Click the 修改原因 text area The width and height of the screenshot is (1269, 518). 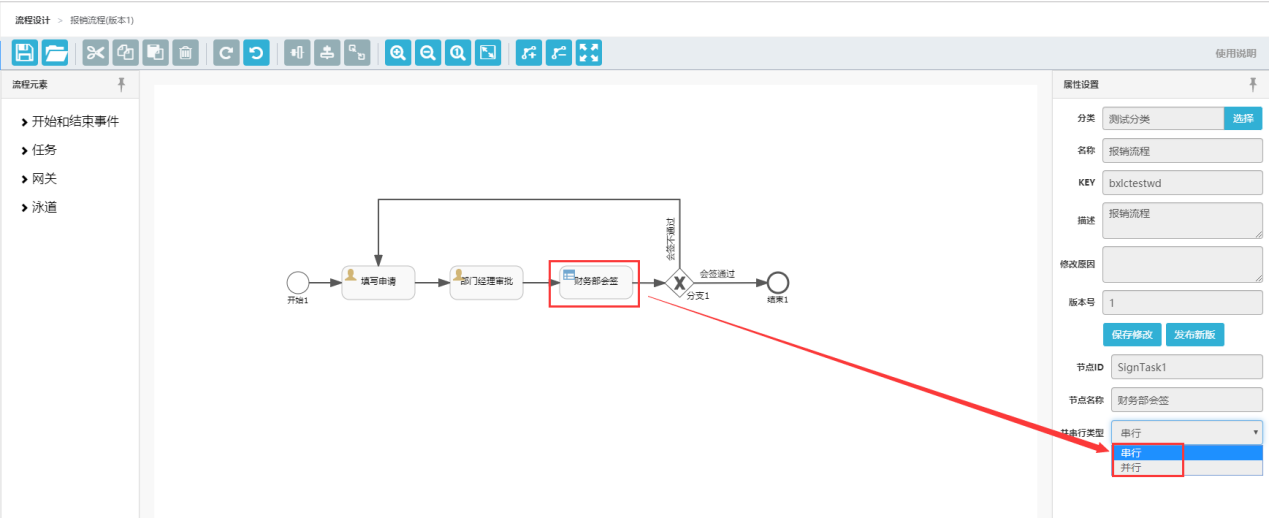tap(1183, 265)
